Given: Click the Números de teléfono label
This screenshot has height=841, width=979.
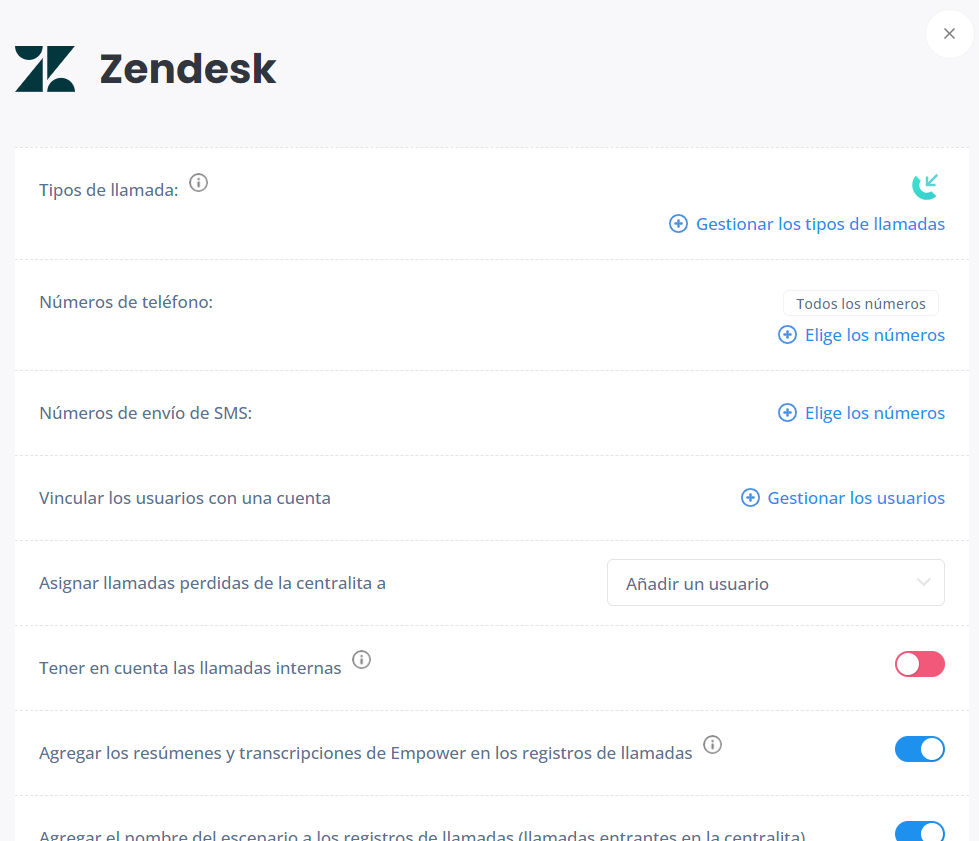Looking at the screenshot, I should click(x=126, y=302).
